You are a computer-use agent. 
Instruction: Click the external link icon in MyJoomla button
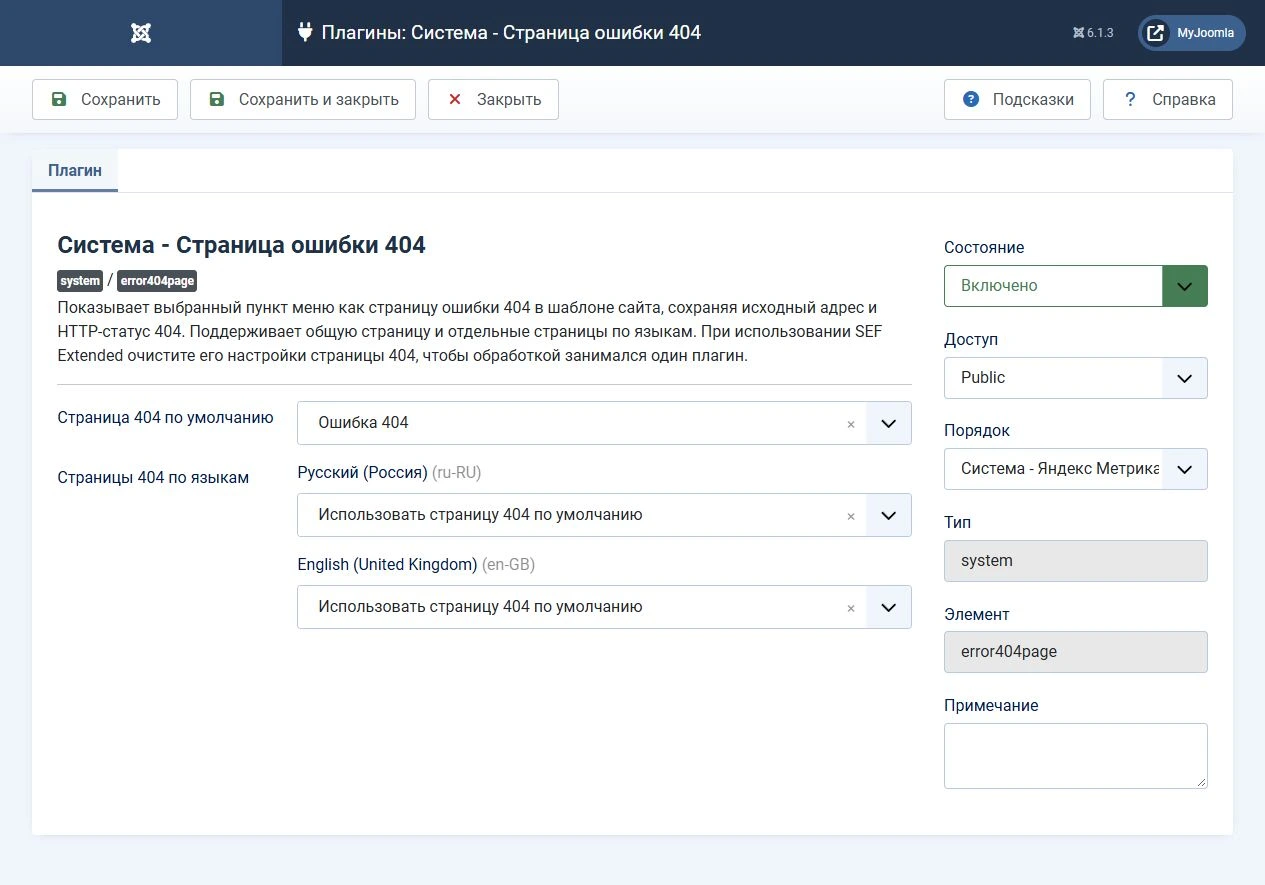(1155, 33)
